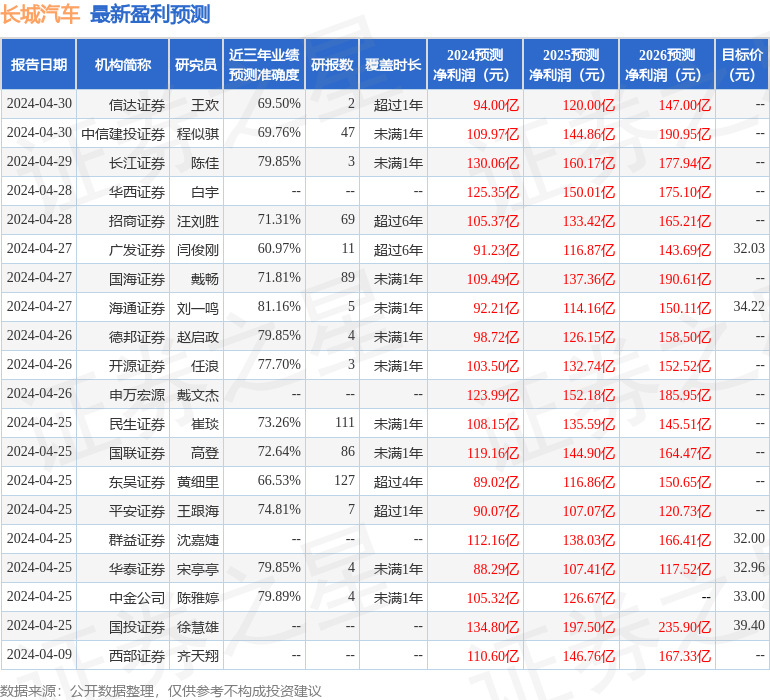770x700 pixels.
Task: Click target price 39.40
Action: point(749,625)
